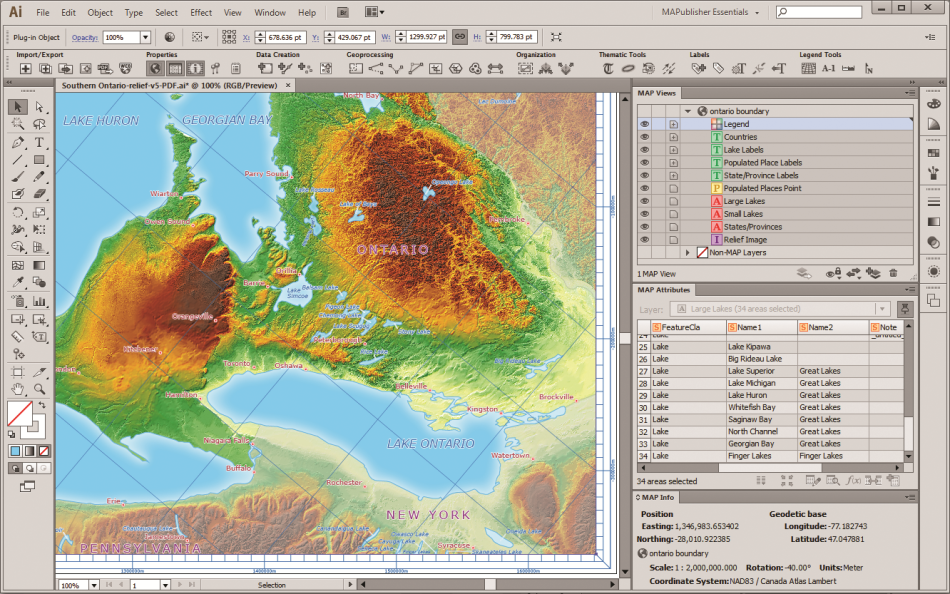Open MAP Views globe icon in Properties

(155, 69)
